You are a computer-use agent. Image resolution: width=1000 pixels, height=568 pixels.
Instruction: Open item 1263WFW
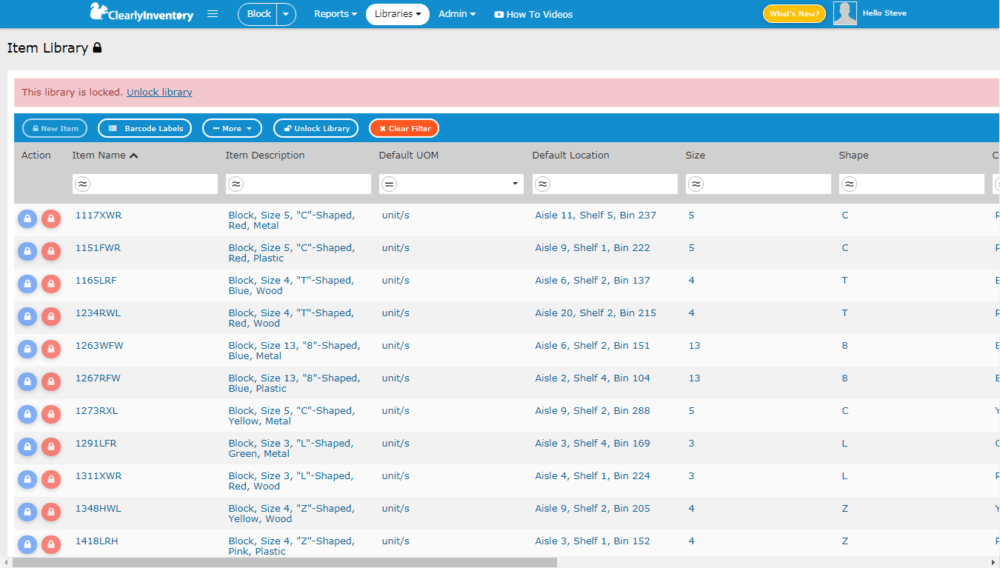(x=99, y=345)
